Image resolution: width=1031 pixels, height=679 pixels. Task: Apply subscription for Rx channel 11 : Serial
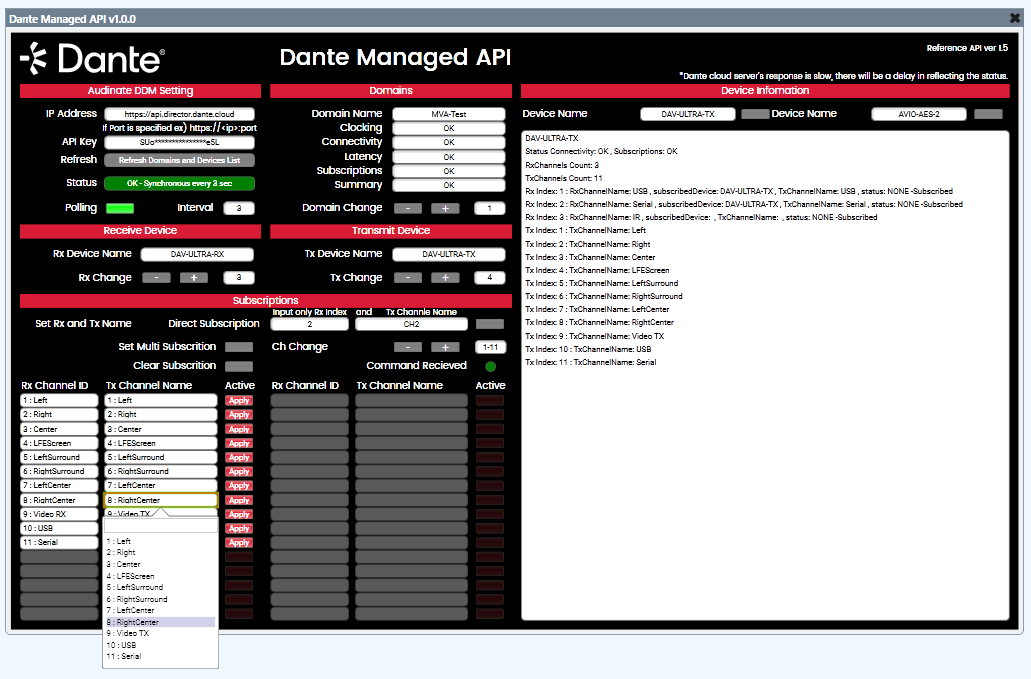pos(239,543)
